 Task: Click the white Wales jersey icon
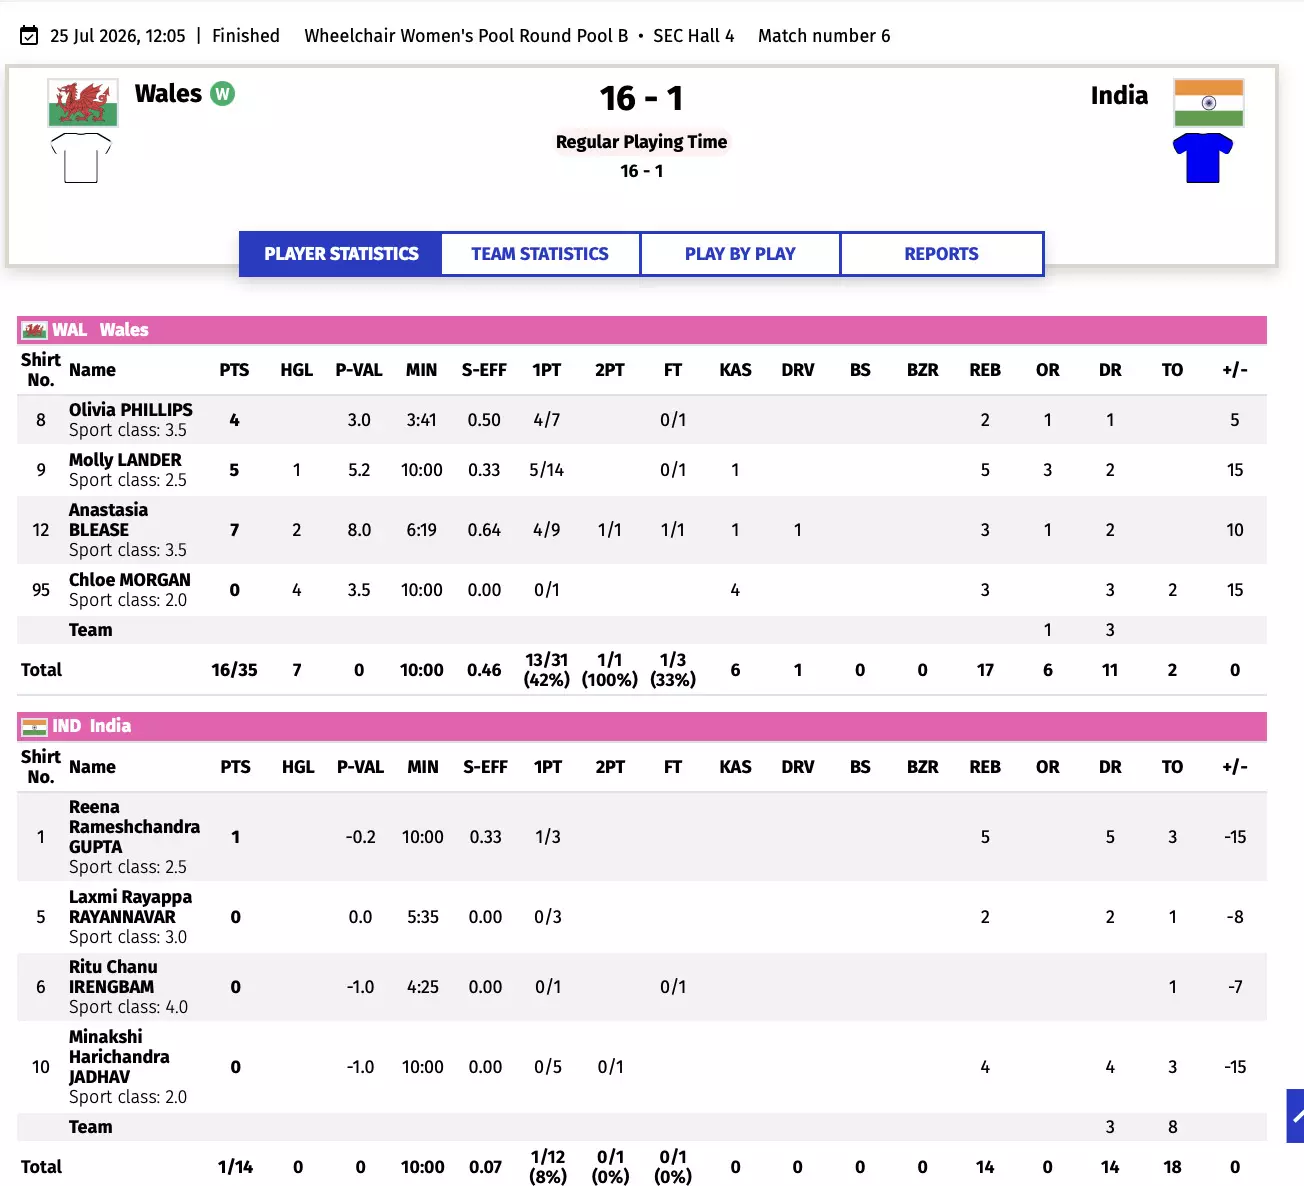81,158
